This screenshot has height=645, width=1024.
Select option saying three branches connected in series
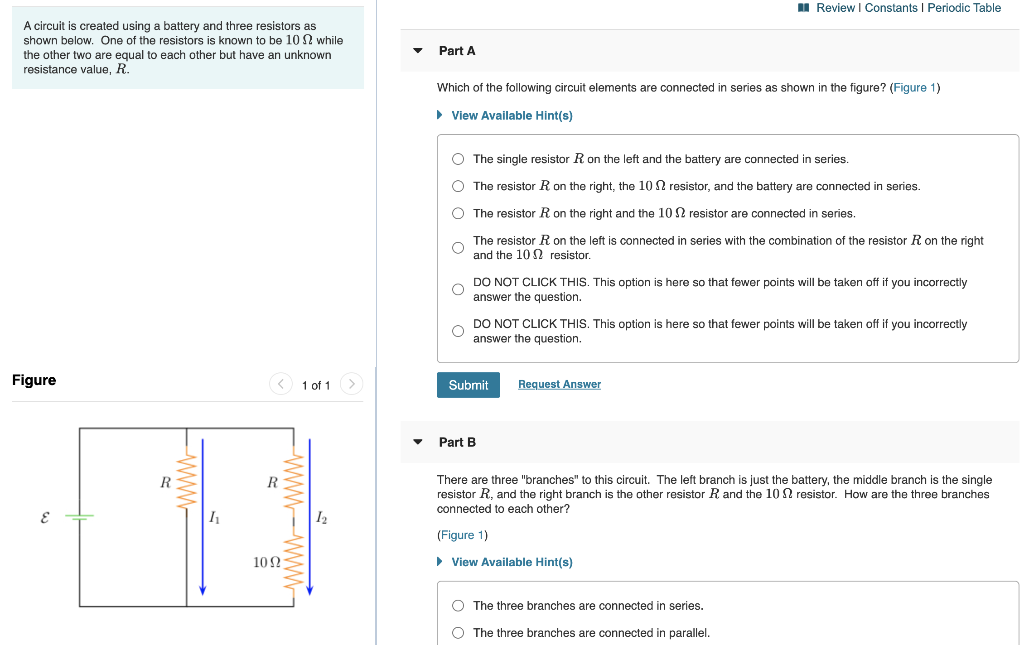click(x=457, y=606)
